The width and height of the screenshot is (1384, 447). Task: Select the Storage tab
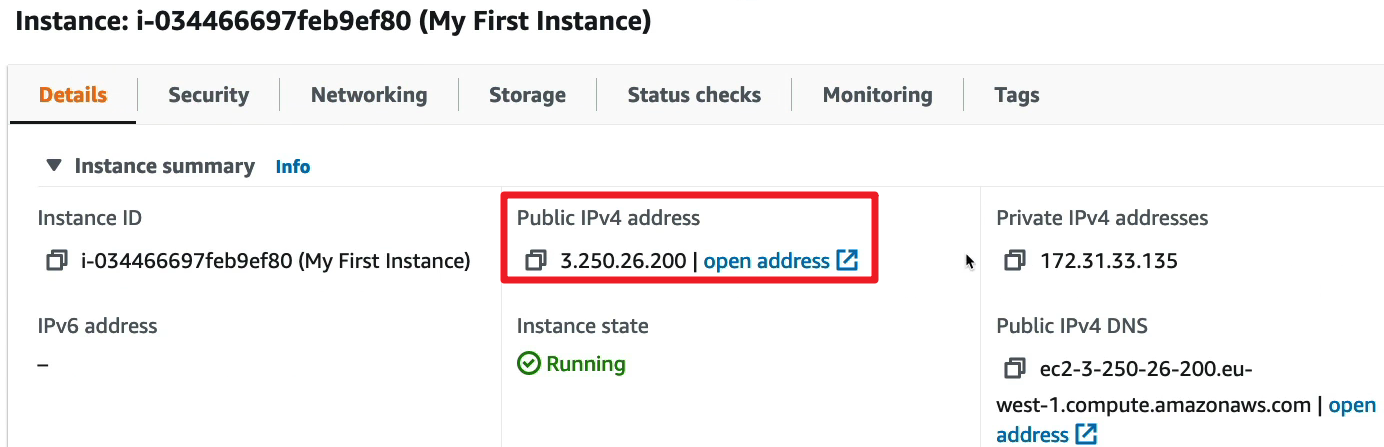(527, 95)
